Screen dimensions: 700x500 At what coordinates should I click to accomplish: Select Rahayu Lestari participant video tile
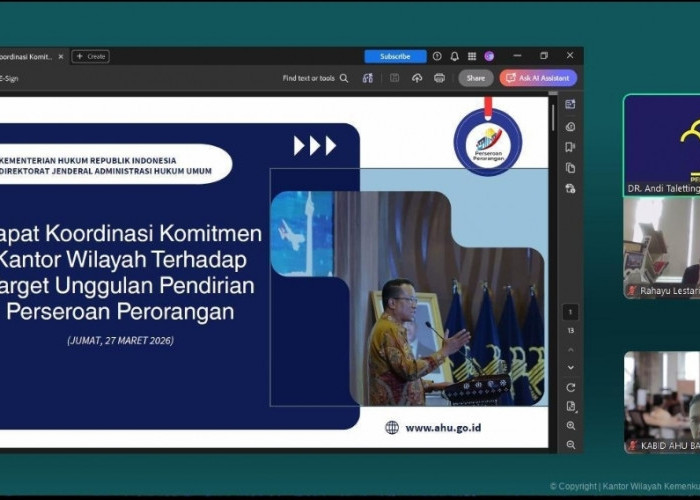pyautogui.click(x=662, y=248)
